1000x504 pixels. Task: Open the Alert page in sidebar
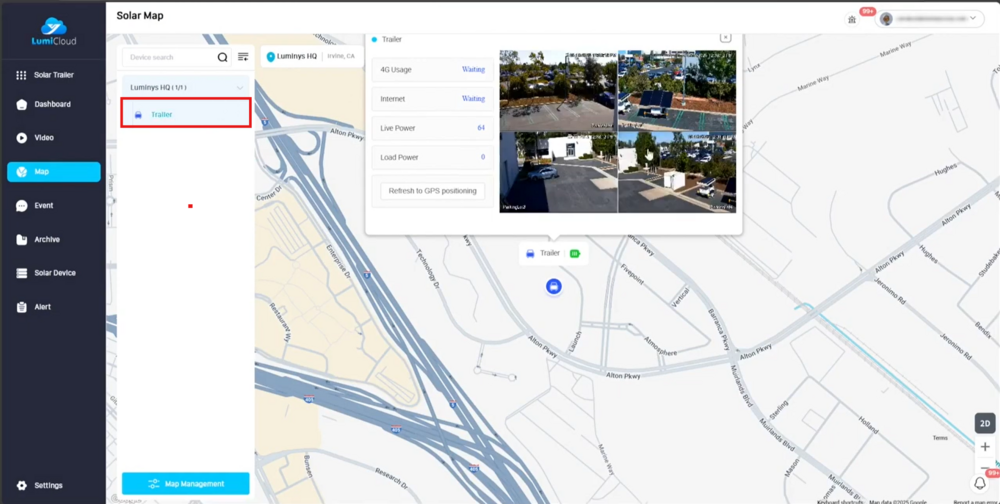pyautogui.click(x=42, y=307)
